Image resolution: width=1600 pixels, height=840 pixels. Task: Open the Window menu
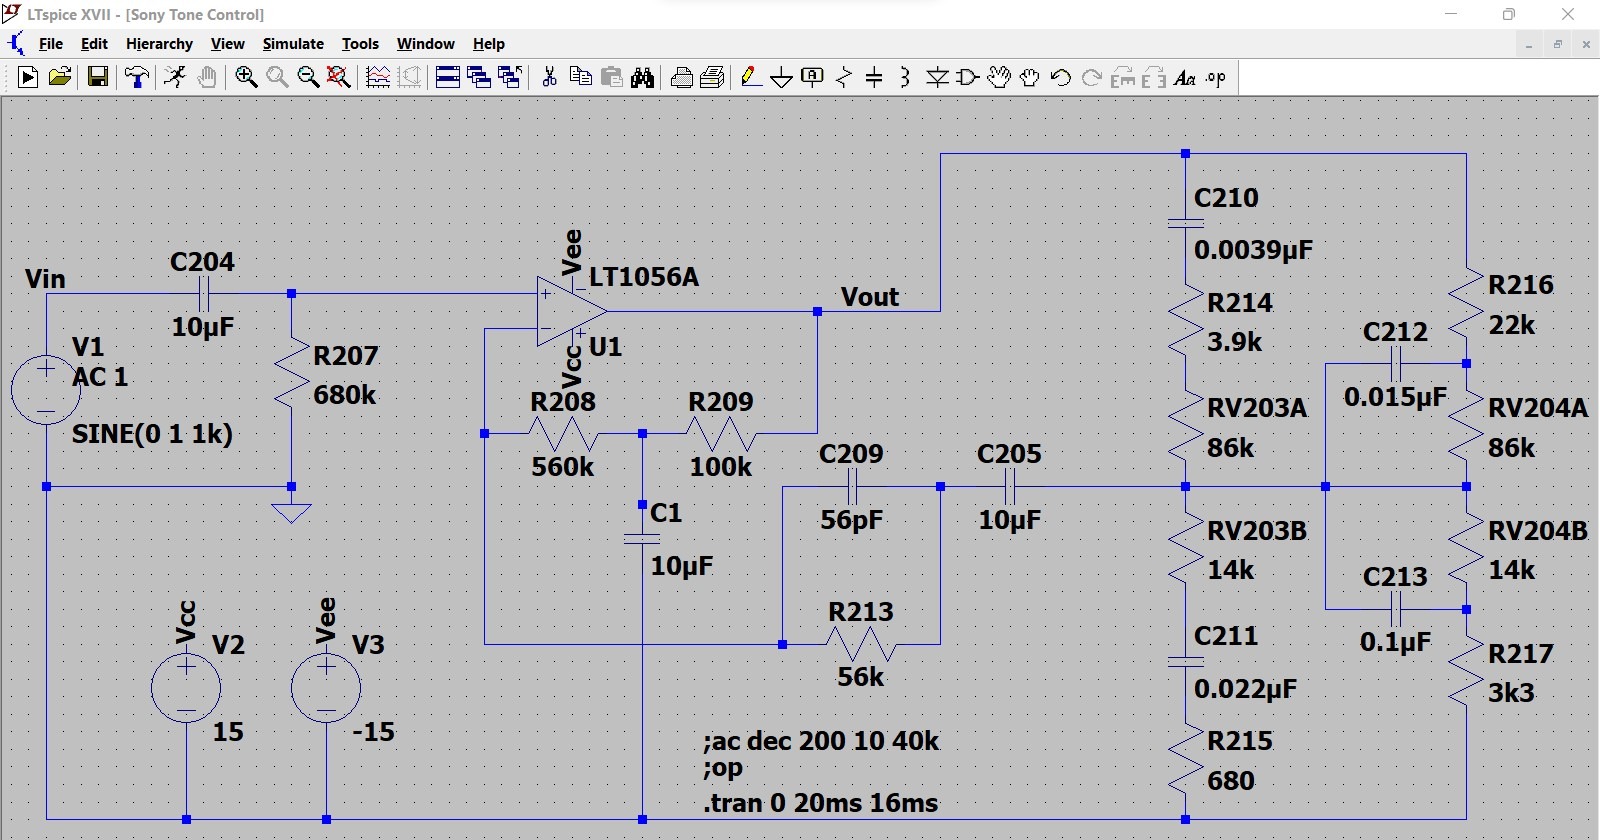point(425,44)
